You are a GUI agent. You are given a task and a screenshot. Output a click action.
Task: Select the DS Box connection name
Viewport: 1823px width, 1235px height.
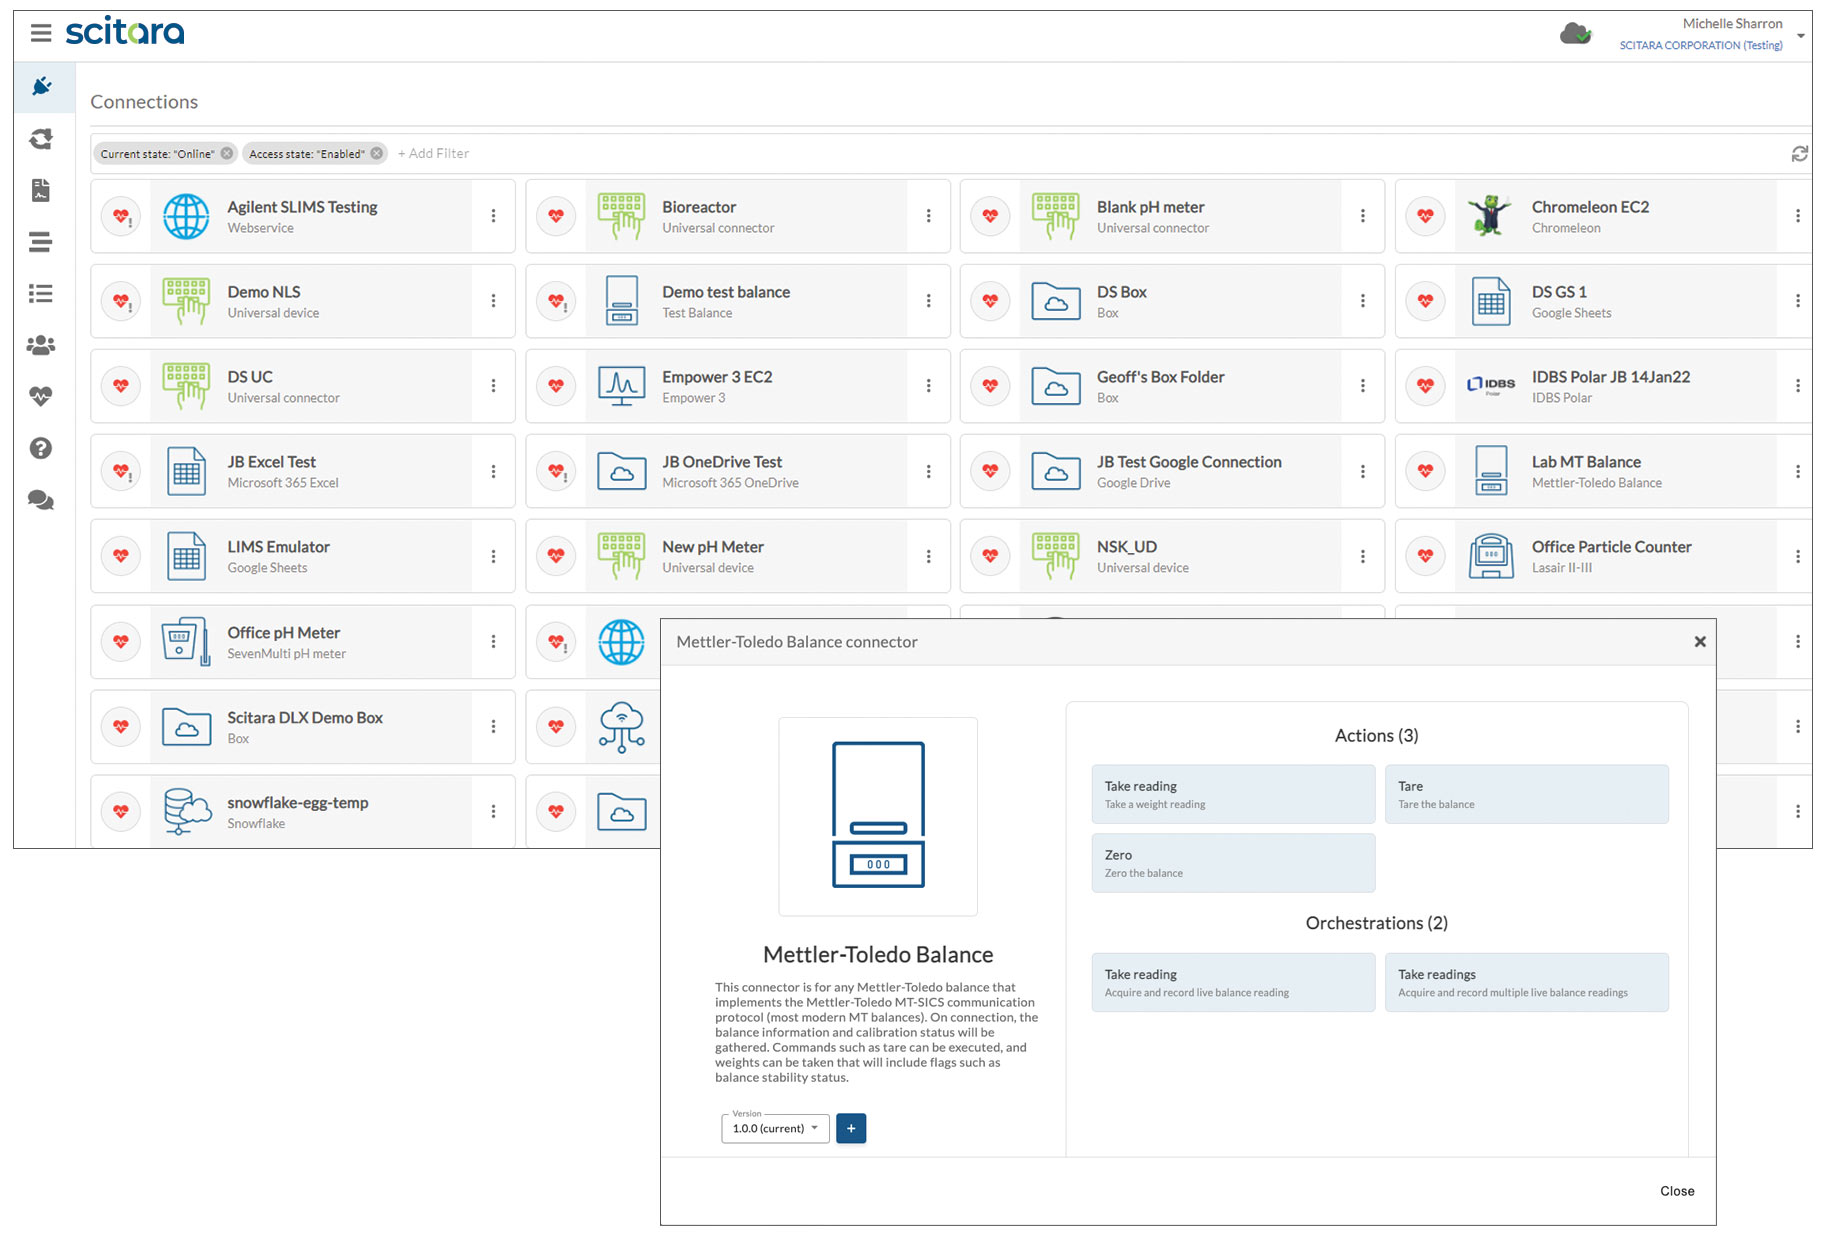click(1122, 292)
